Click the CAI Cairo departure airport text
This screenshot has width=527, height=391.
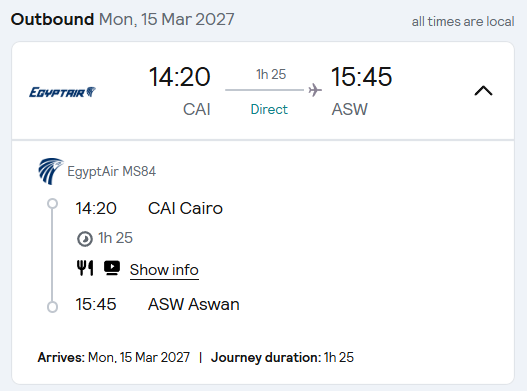tap(185, 208)
